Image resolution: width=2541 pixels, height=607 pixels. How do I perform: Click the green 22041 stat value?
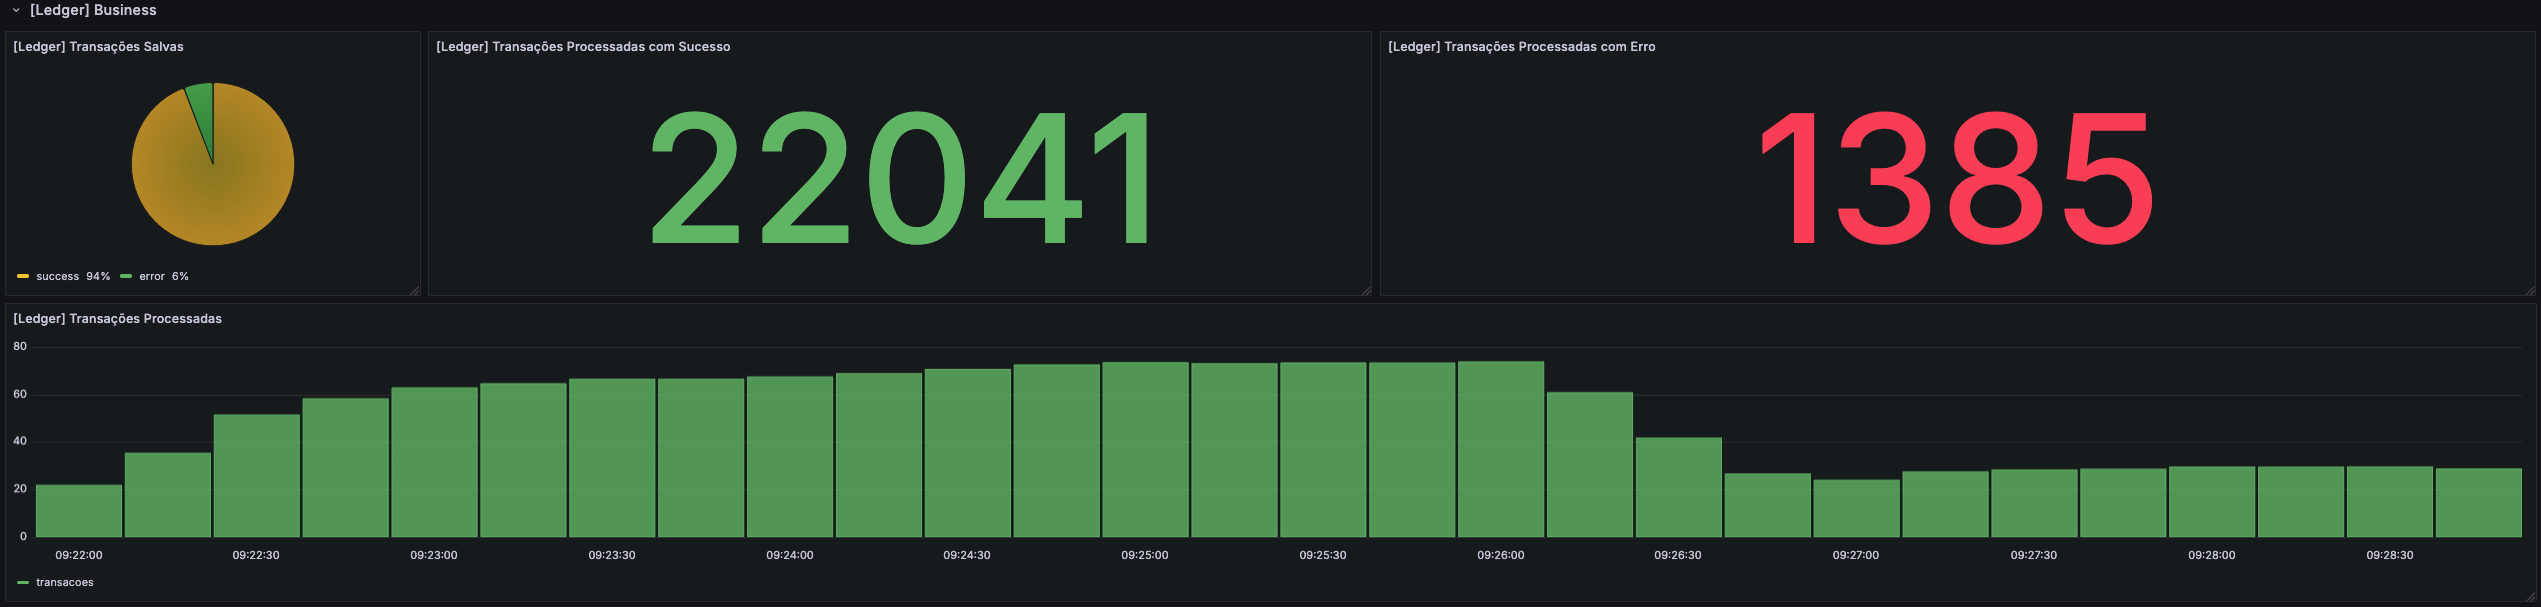(x=900, y=178)
